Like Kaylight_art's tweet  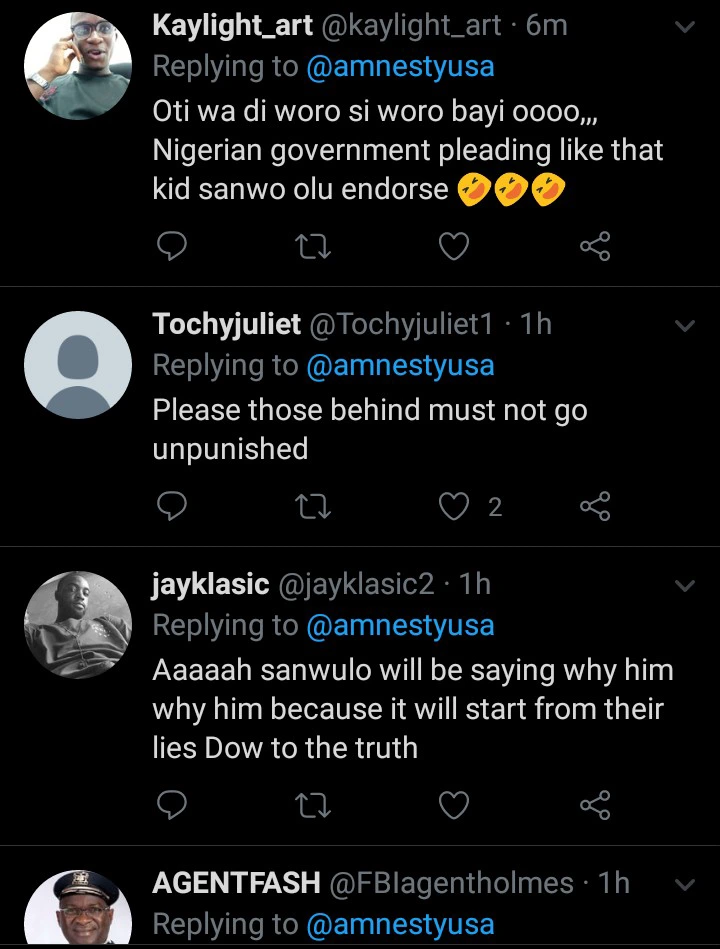click(455, 246)
